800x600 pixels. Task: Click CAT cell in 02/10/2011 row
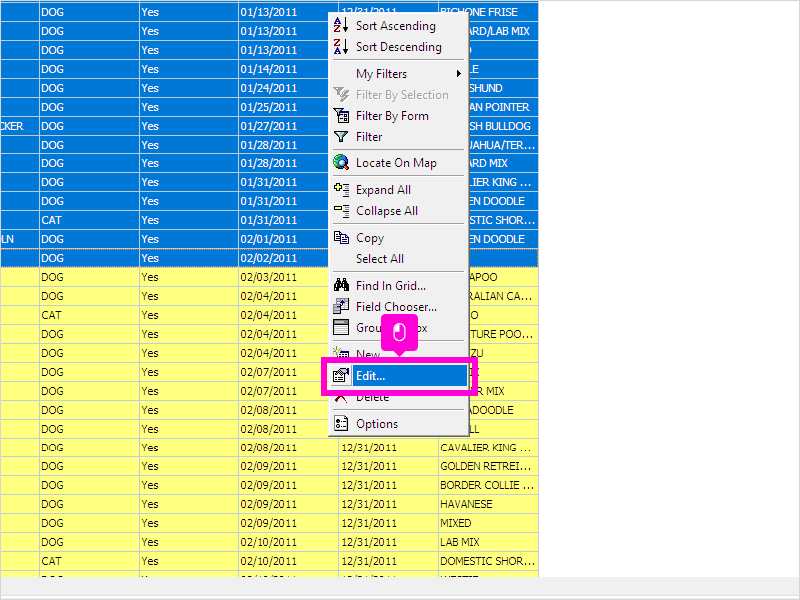click(x=89, y=561)
